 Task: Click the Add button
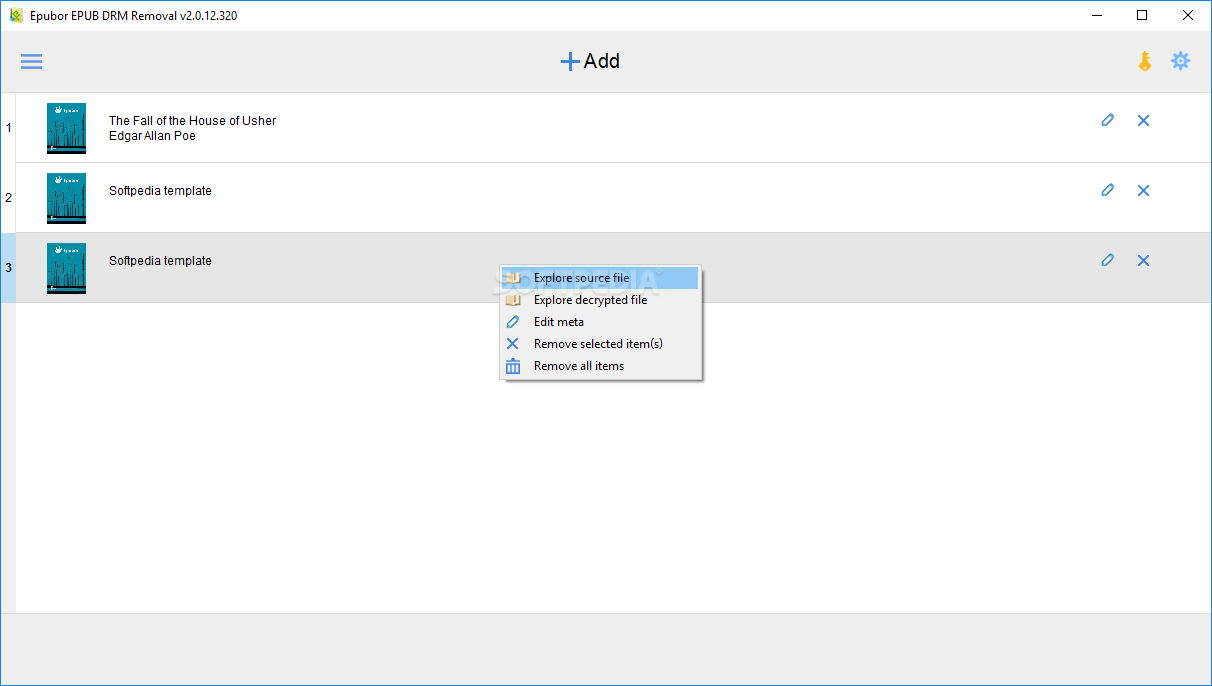click(590, 61)
